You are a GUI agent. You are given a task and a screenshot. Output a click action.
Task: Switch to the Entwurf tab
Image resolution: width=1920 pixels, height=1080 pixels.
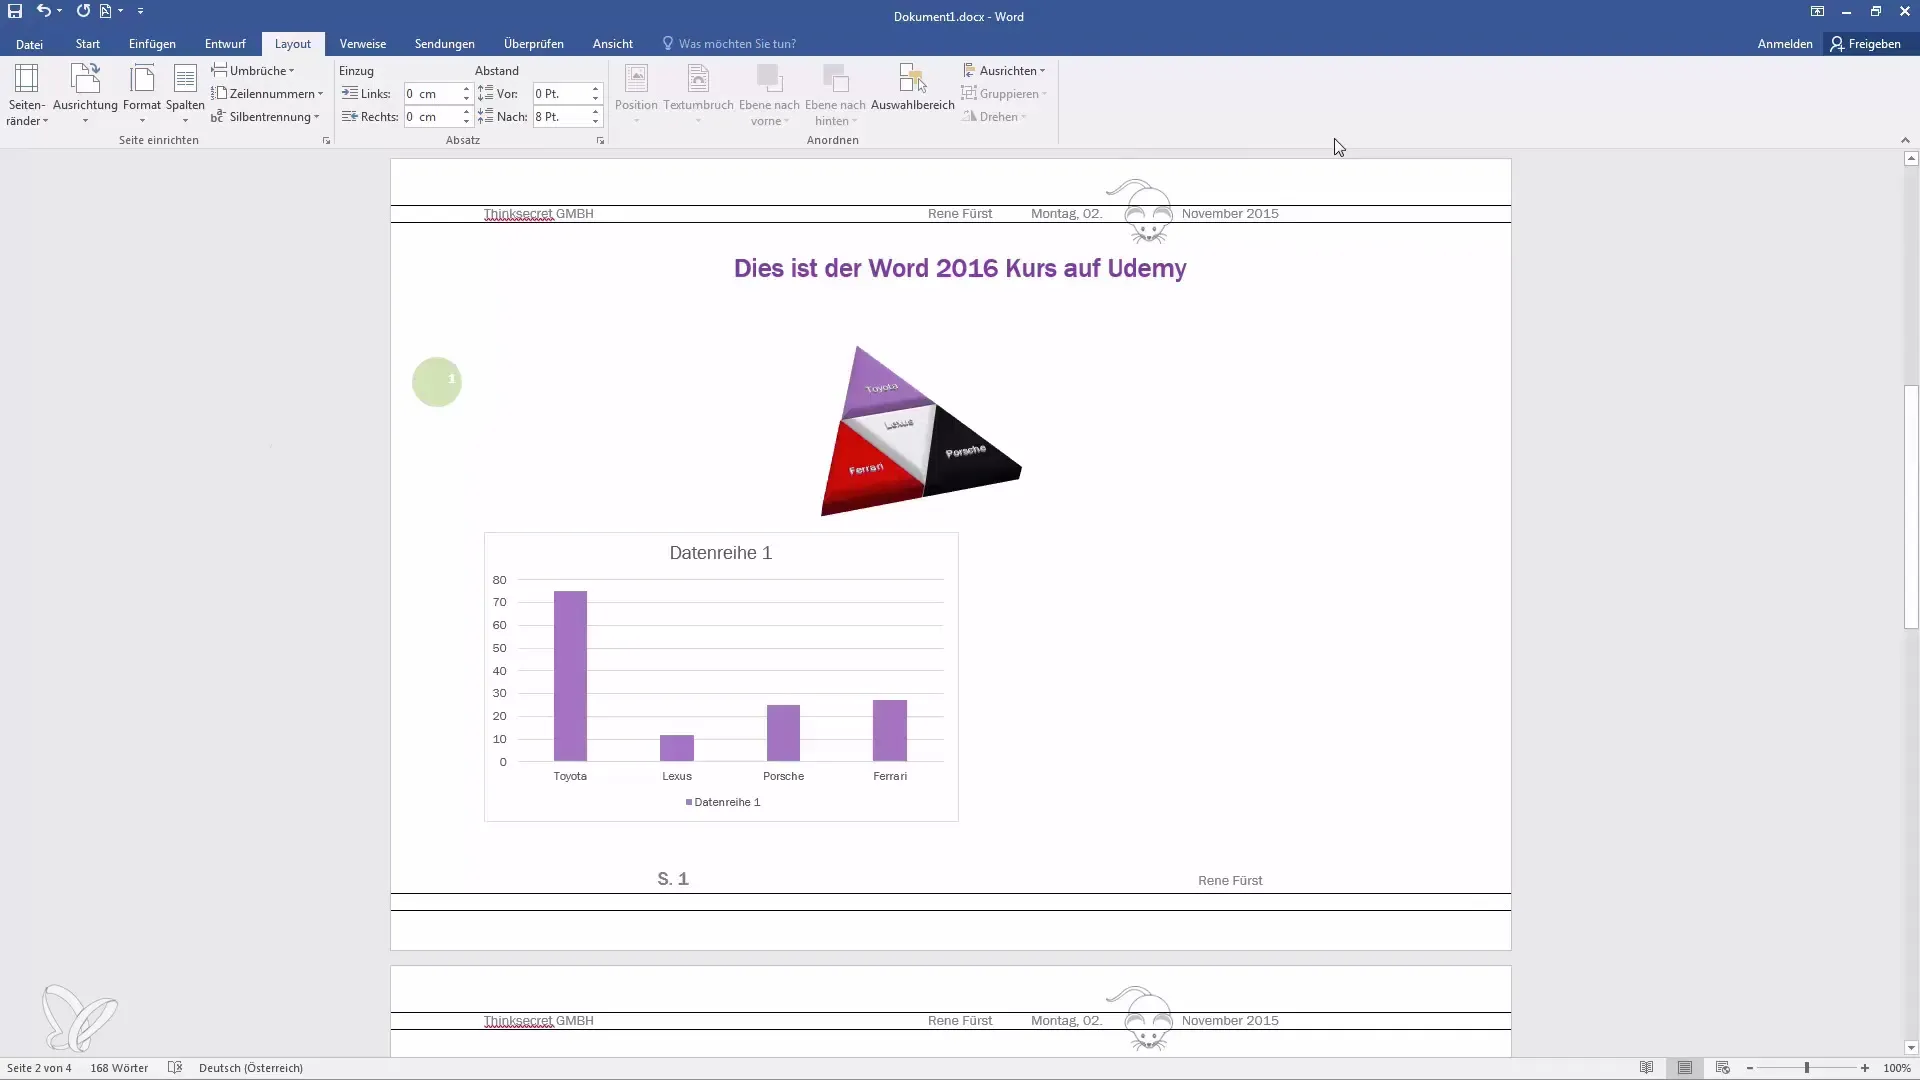[225, 44]
